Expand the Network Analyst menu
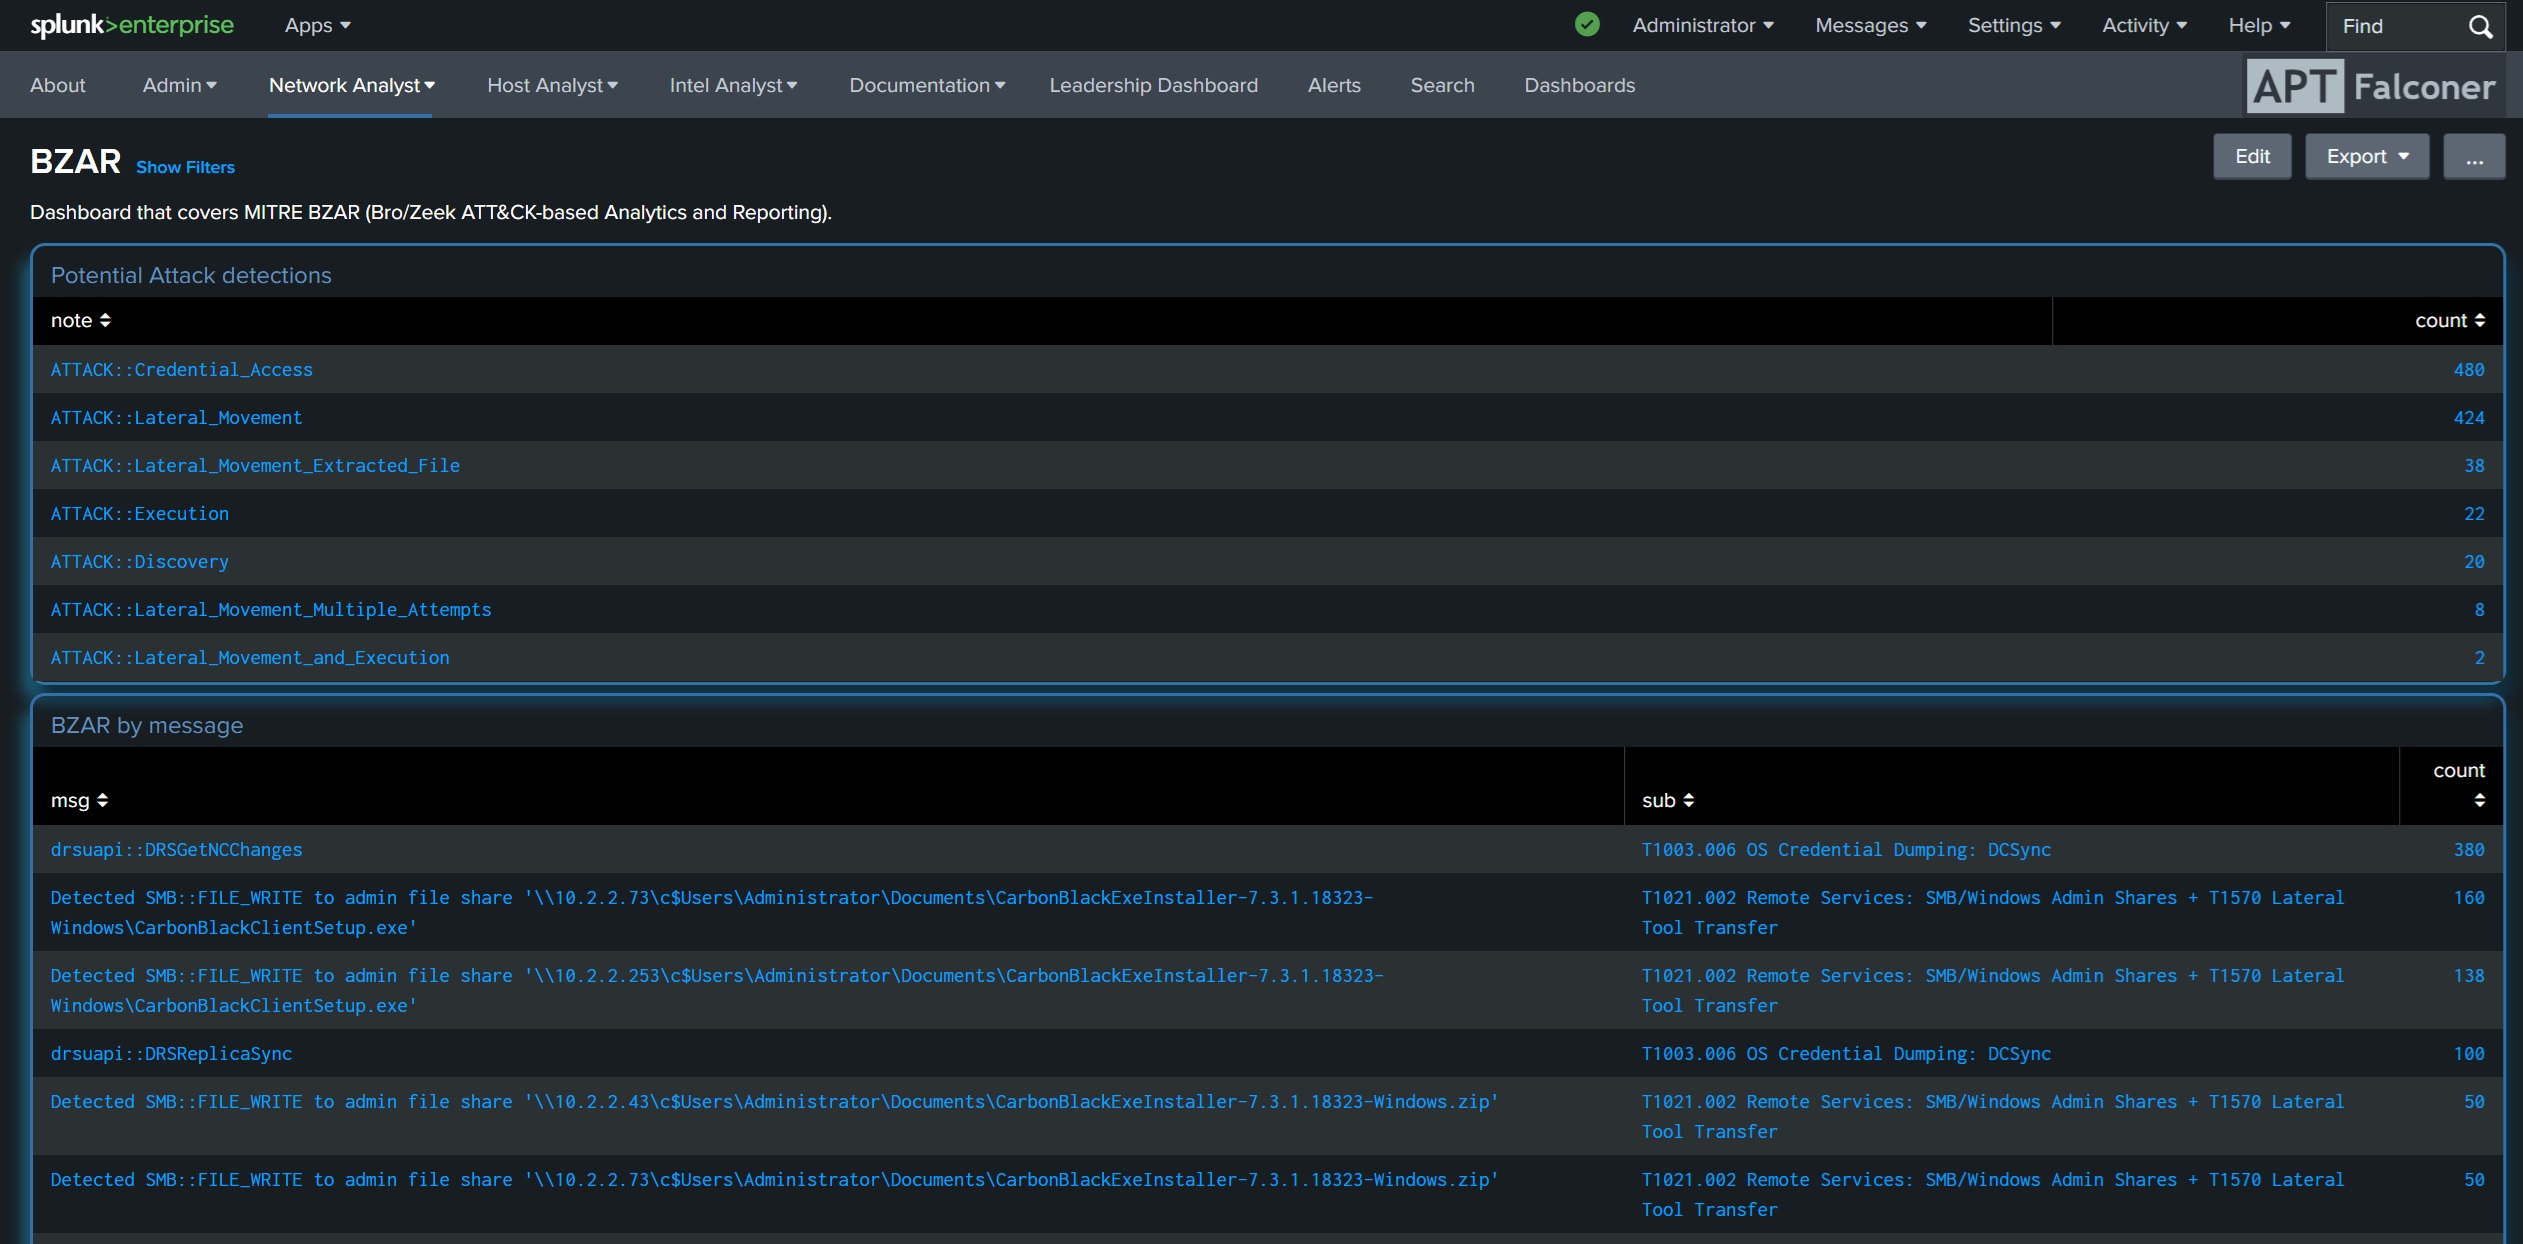Viewport: 2523px width, 1244px height. 351,85
